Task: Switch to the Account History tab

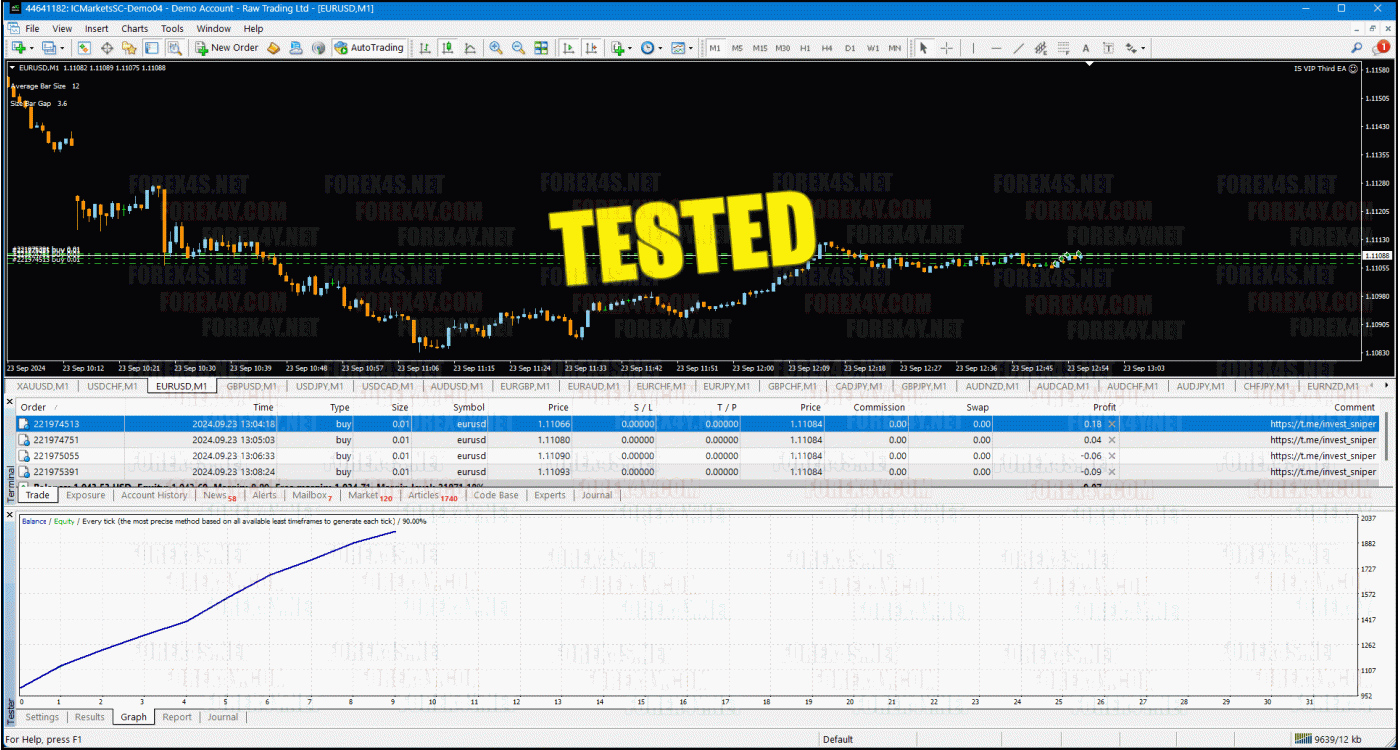Action: pos(154,495)
